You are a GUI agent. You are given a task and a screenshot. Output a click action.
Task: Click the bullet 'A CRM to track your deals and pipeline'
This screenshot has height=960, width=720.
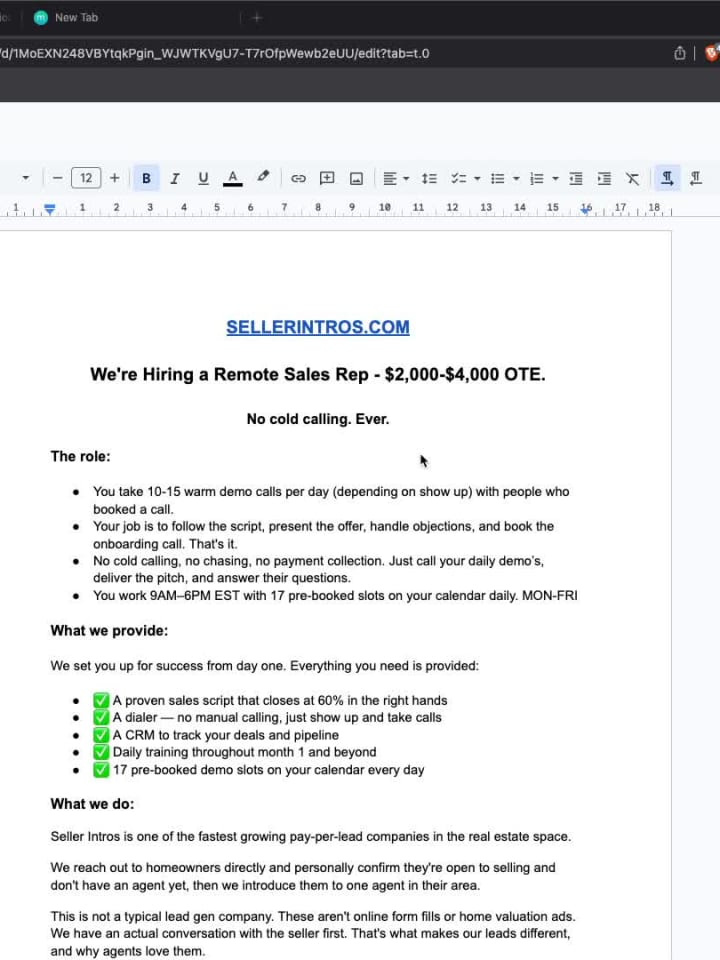point(225,735)
